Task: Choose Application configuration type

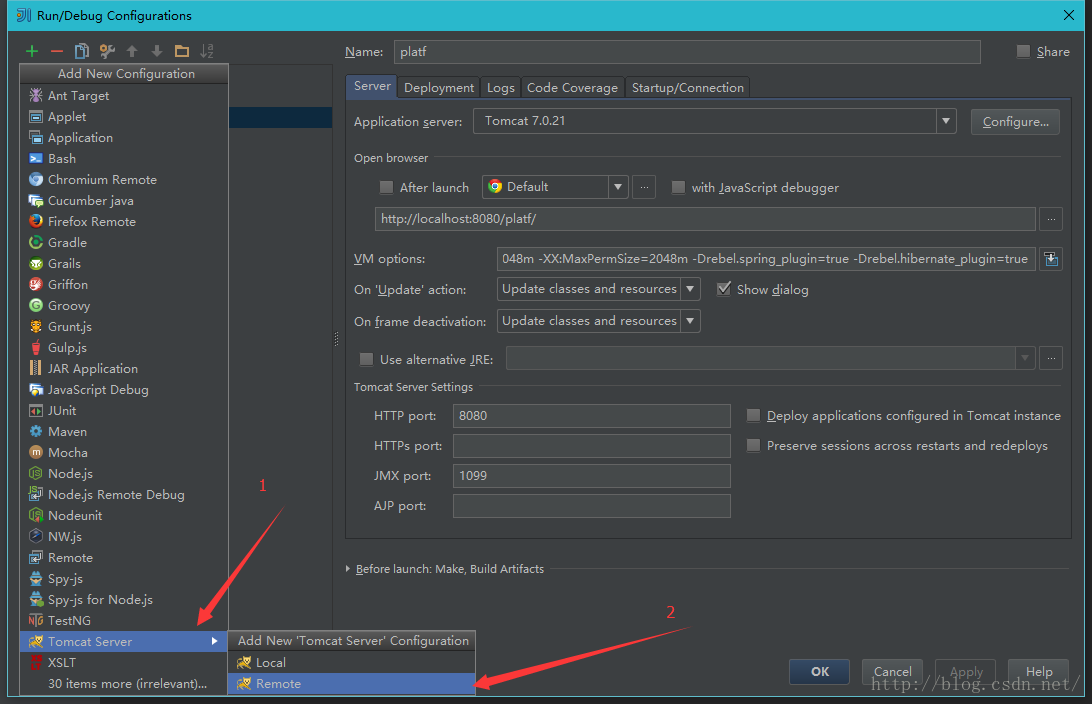Action: pyautogui.click(x=124, y=137)
